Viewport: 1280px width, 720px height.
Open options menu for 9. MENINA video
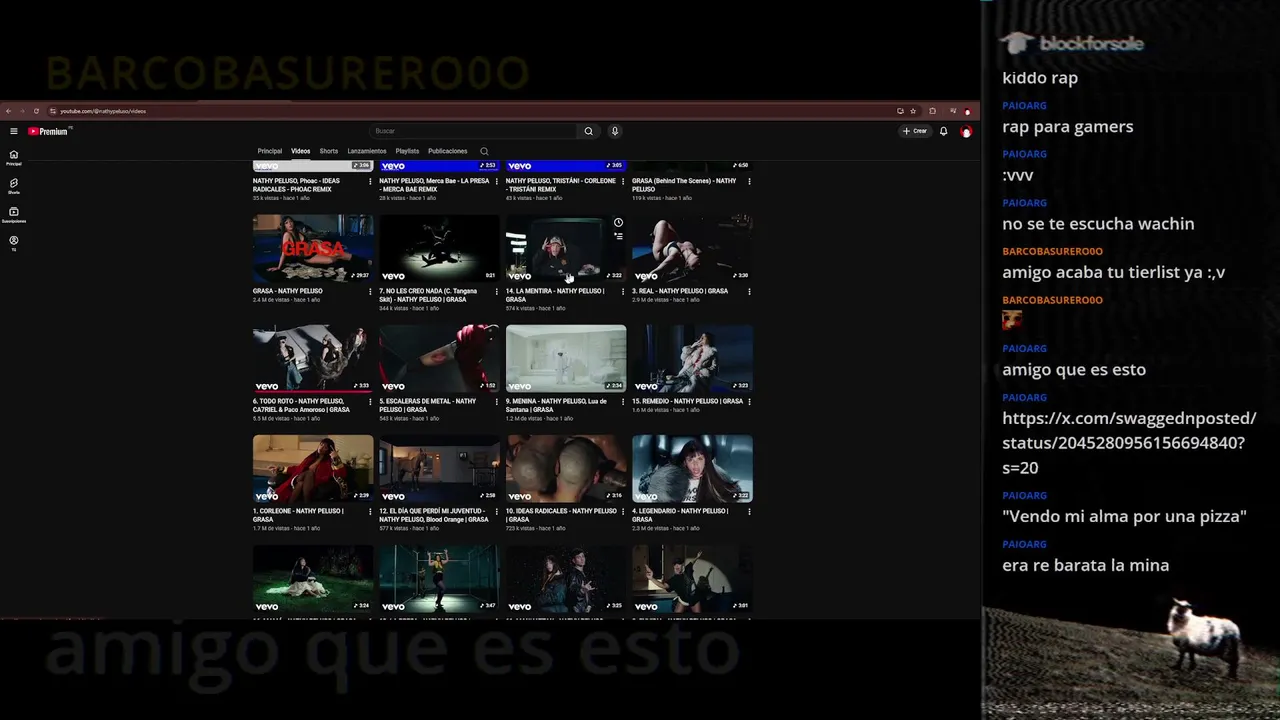pyautogui.click(x=623, y=403)
